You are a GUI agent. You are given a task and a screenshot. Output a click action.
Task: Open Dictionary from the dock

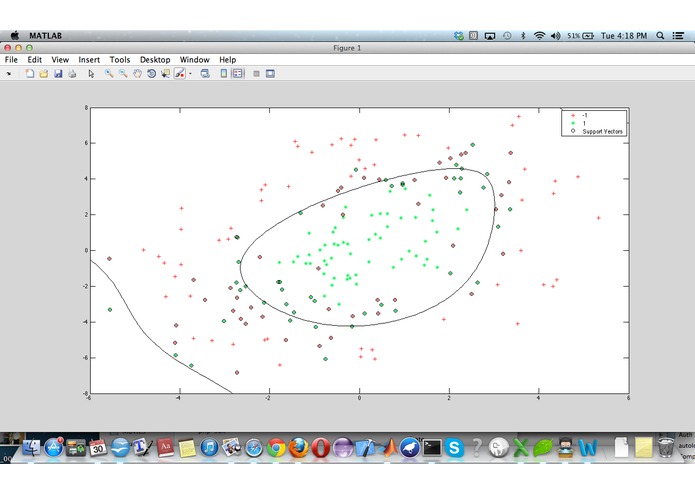click(x=165, y=447)
